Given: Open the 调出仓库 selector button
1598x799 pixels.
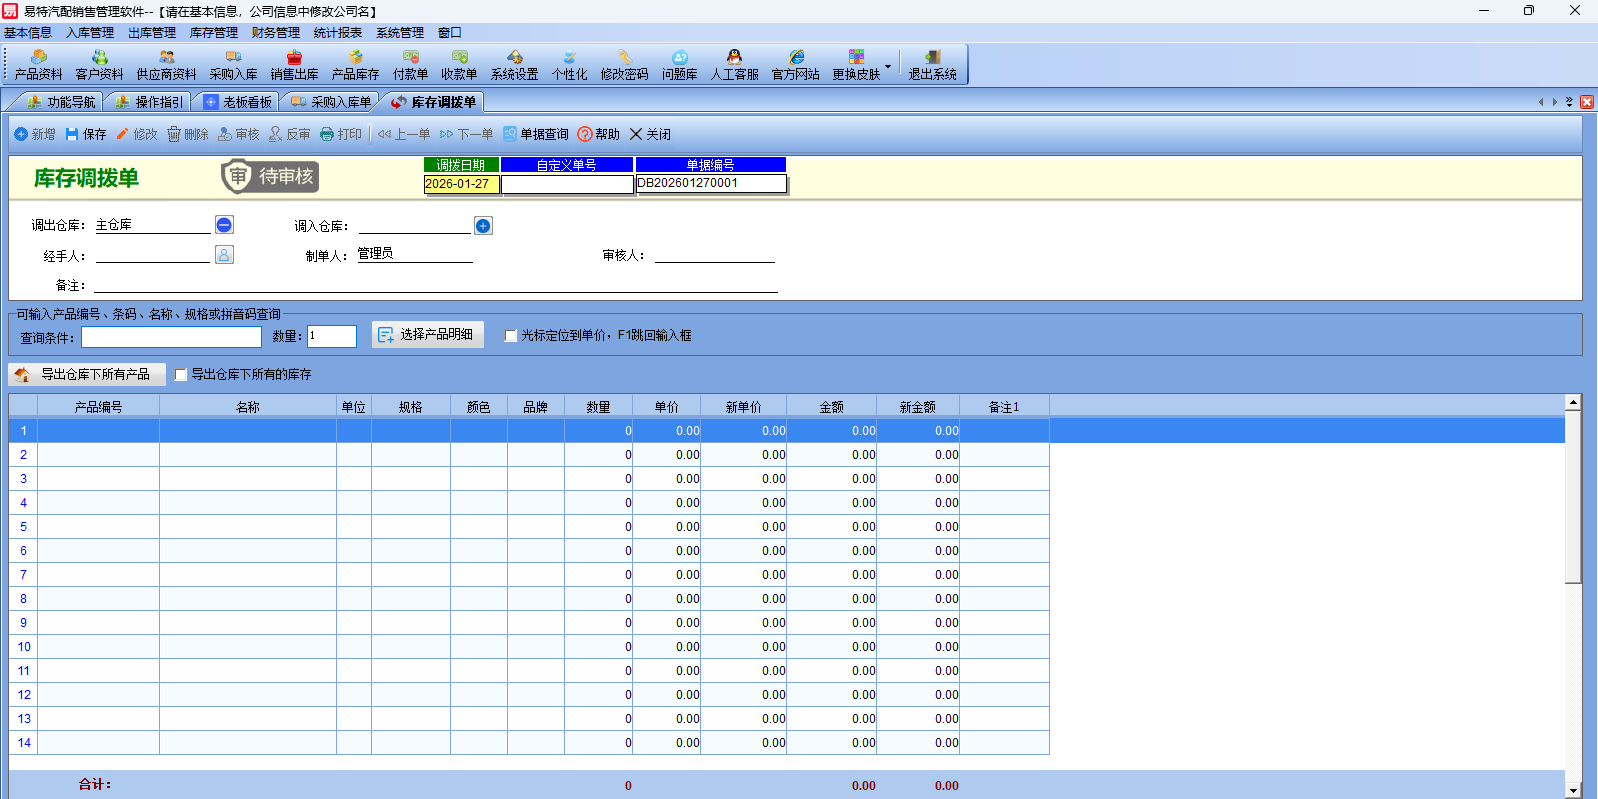Looking at the screenshot, I should tap(224, 225).
